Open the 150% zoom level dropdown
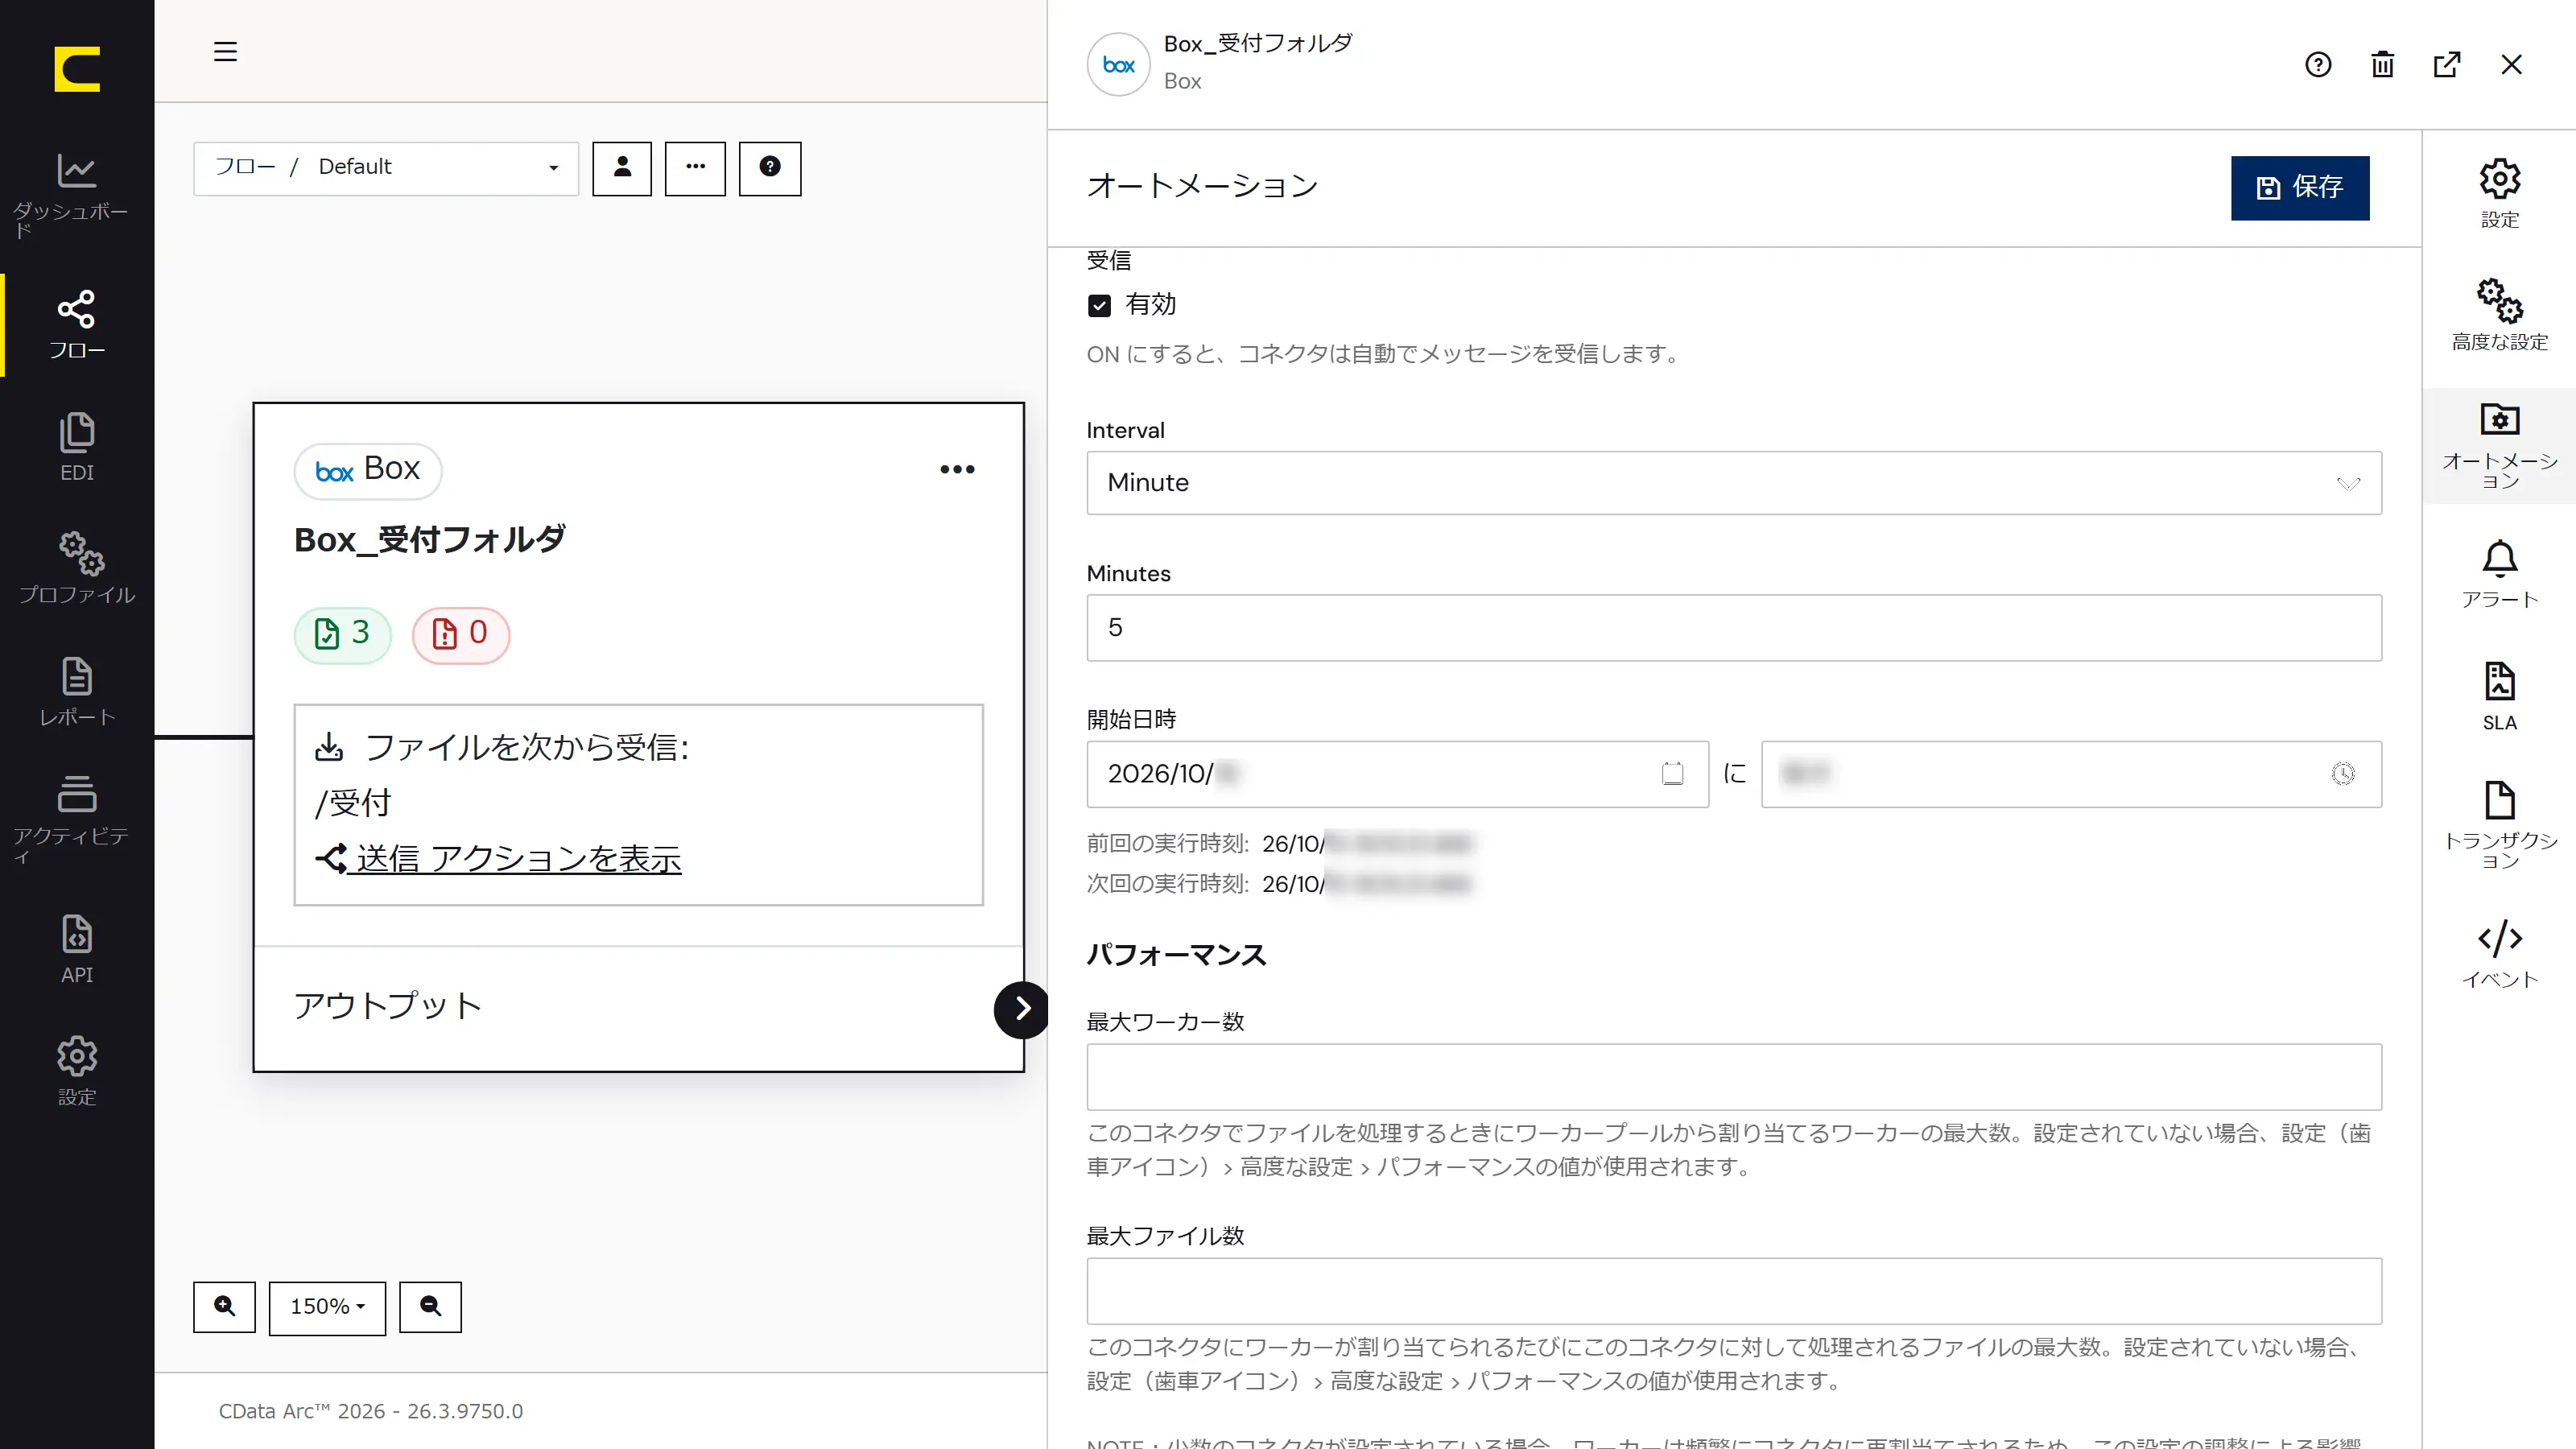The width and height of the screenshot is (2576, 1449). (x=327, y=1307)
